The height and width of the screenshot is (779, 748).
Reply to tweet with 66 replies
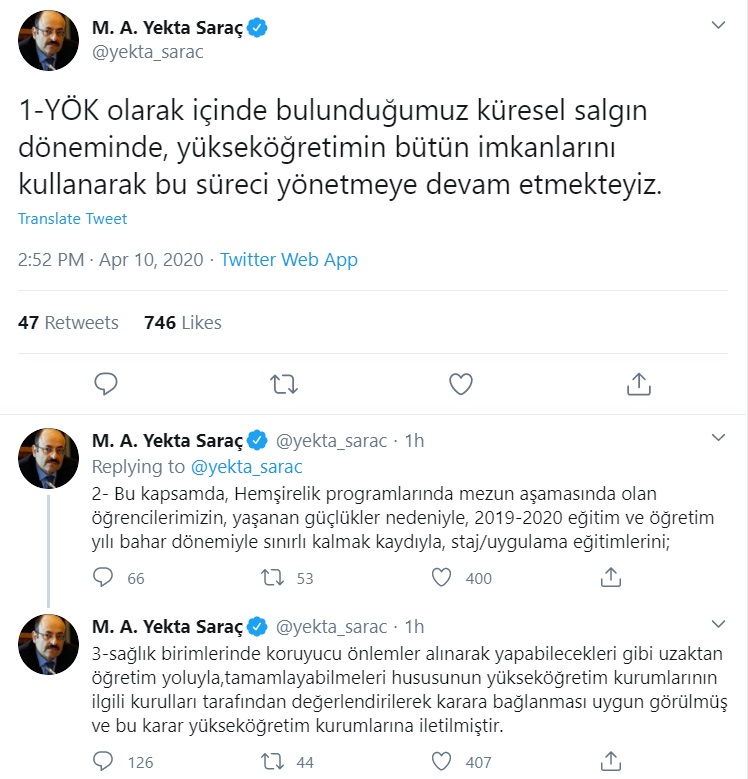tap(105, 577)
